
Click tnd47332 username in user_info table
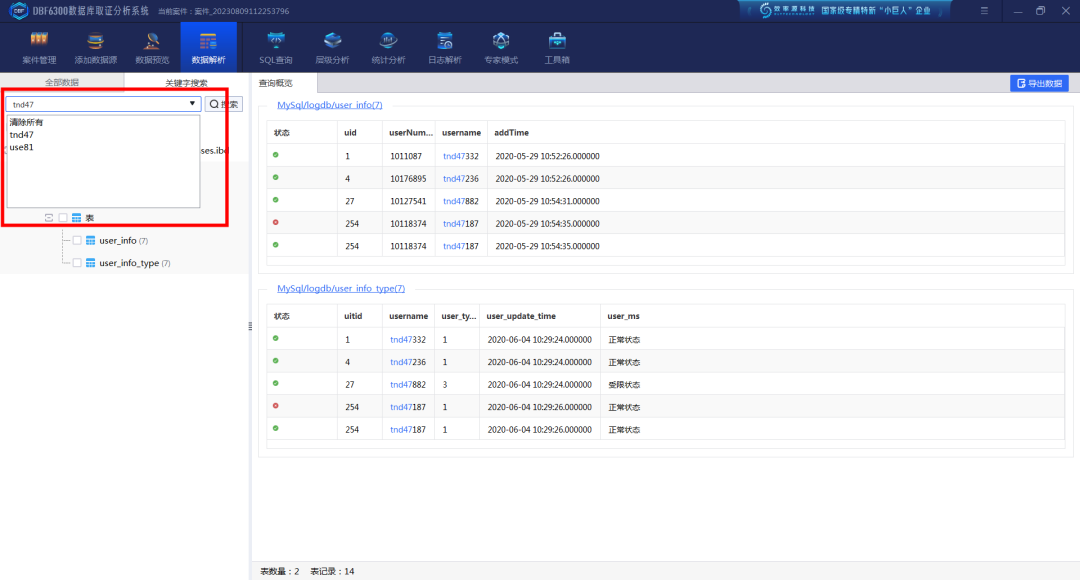coord(460,156)
